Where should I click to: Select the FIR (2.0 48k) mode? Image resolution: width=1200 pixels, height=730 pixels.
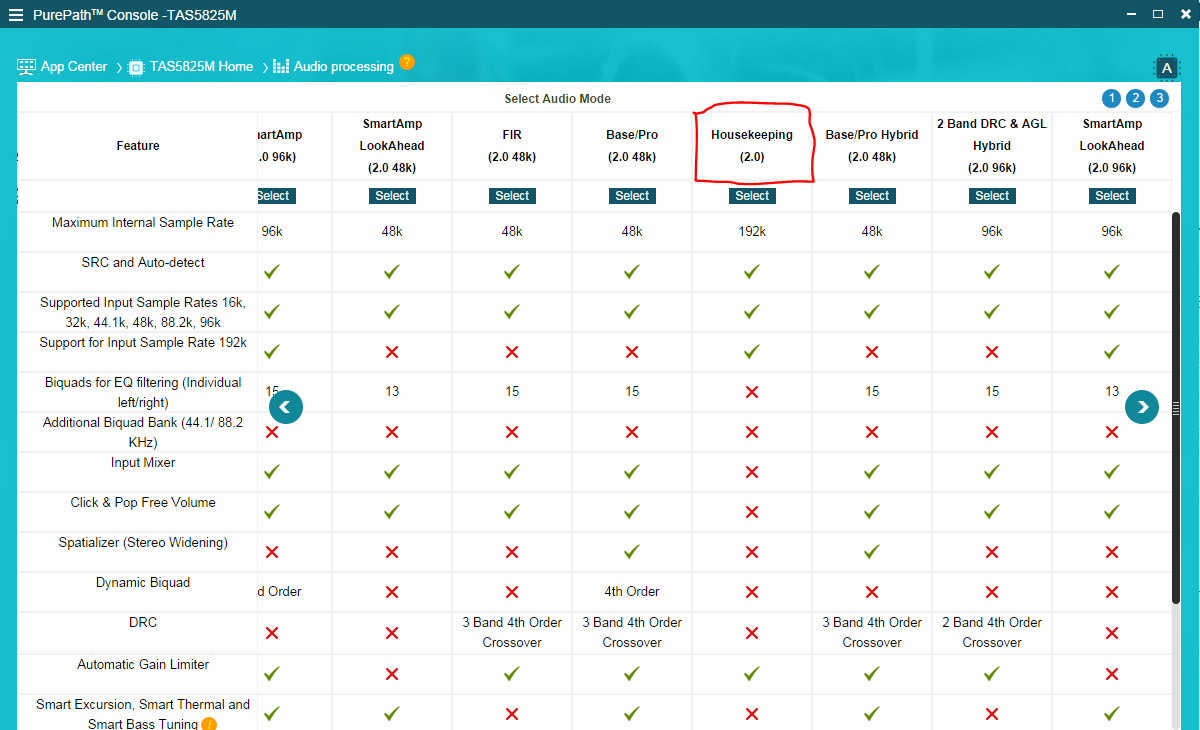pos(512,196)
